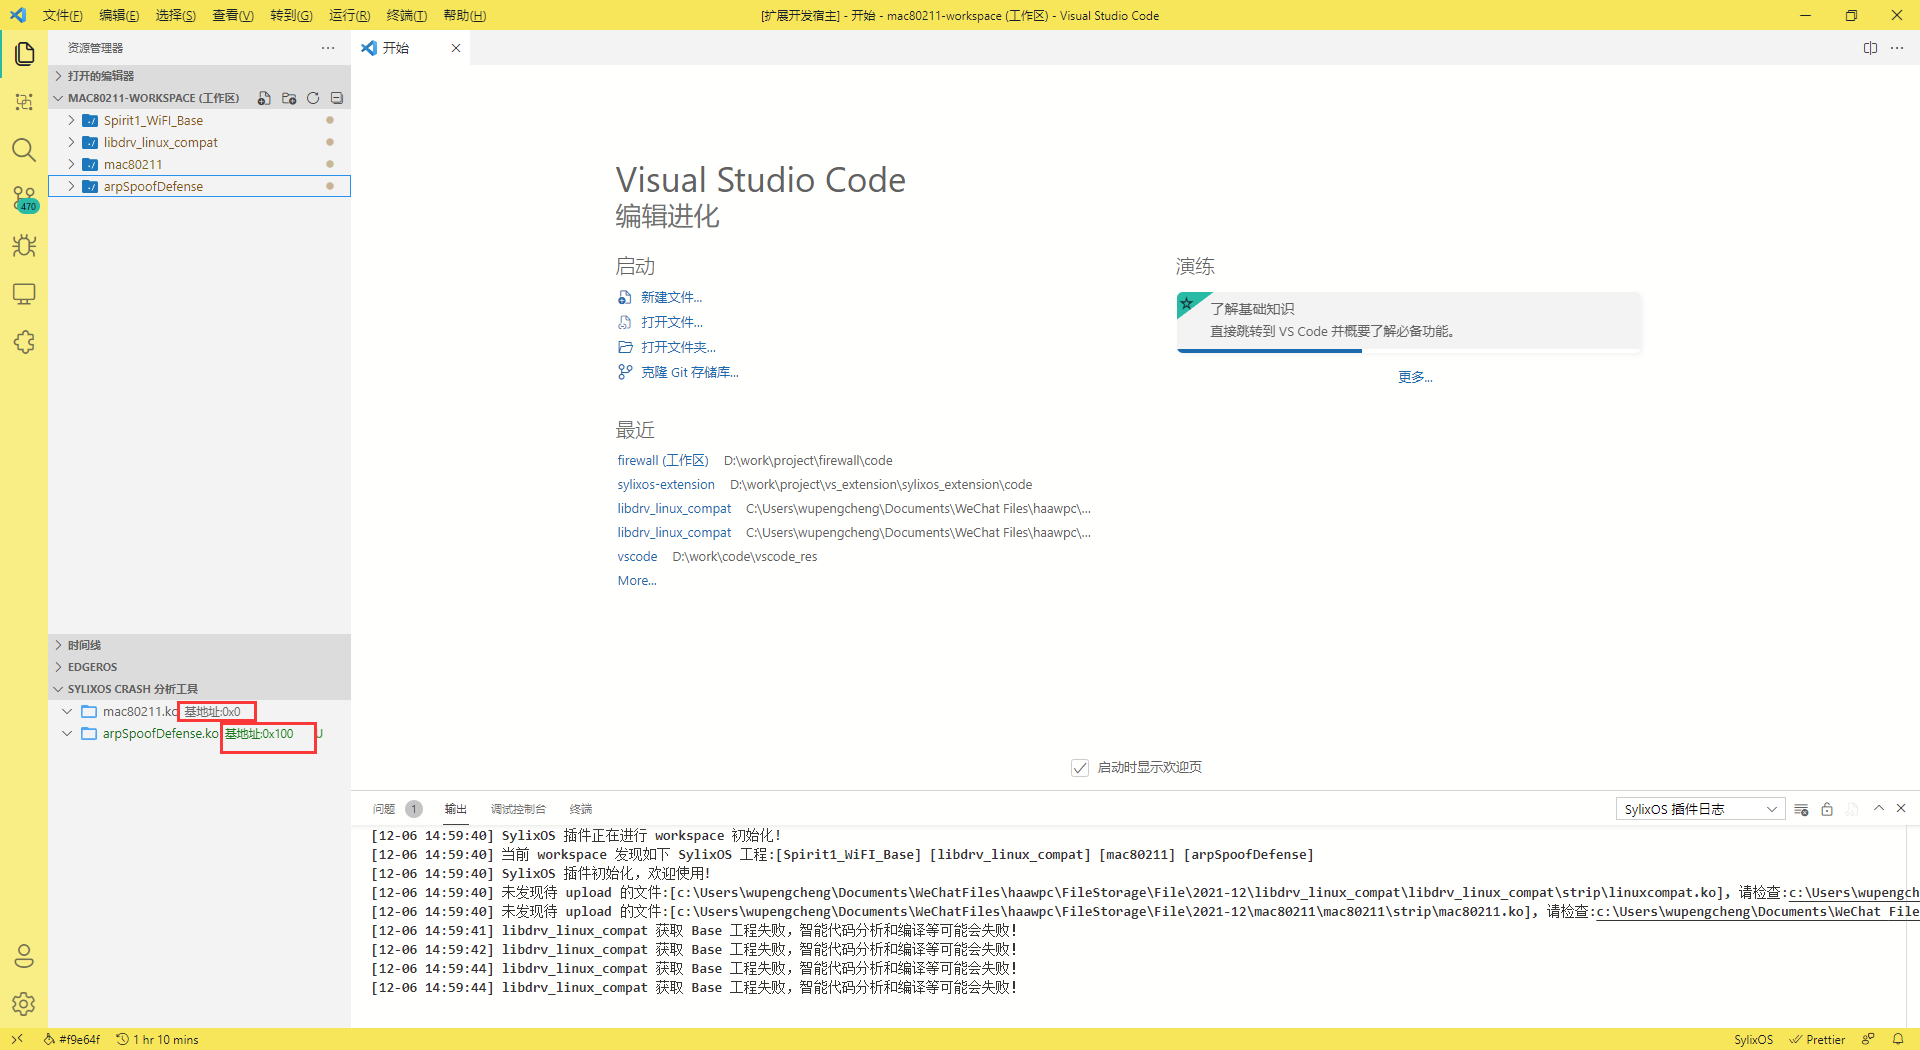Collapse SYLIXOS CRASH 分析工具 section

point(200,689)
